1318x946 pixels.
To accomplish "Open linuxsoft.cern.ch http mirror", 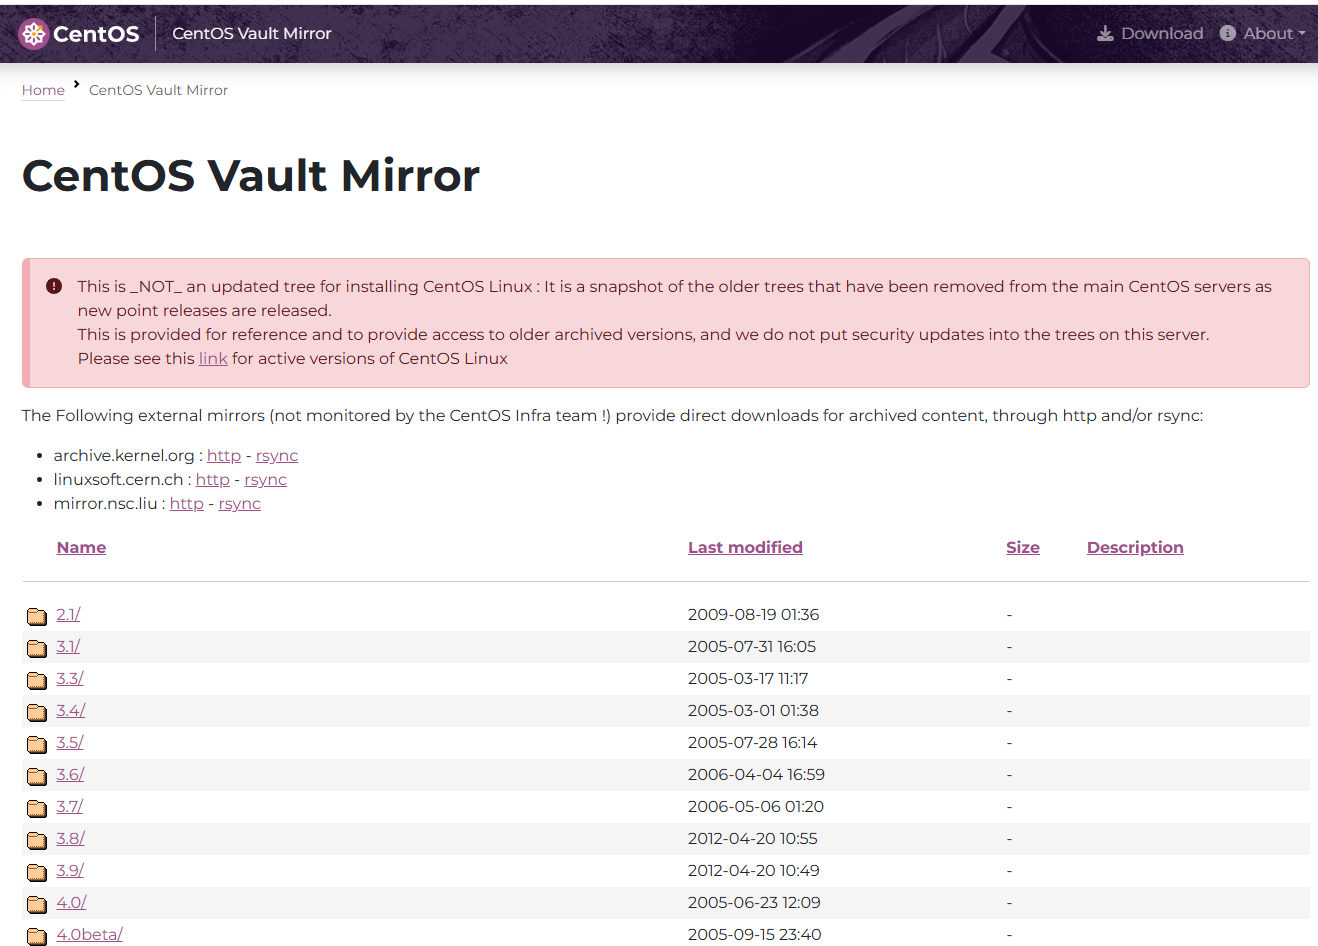I will click(212, 479).
